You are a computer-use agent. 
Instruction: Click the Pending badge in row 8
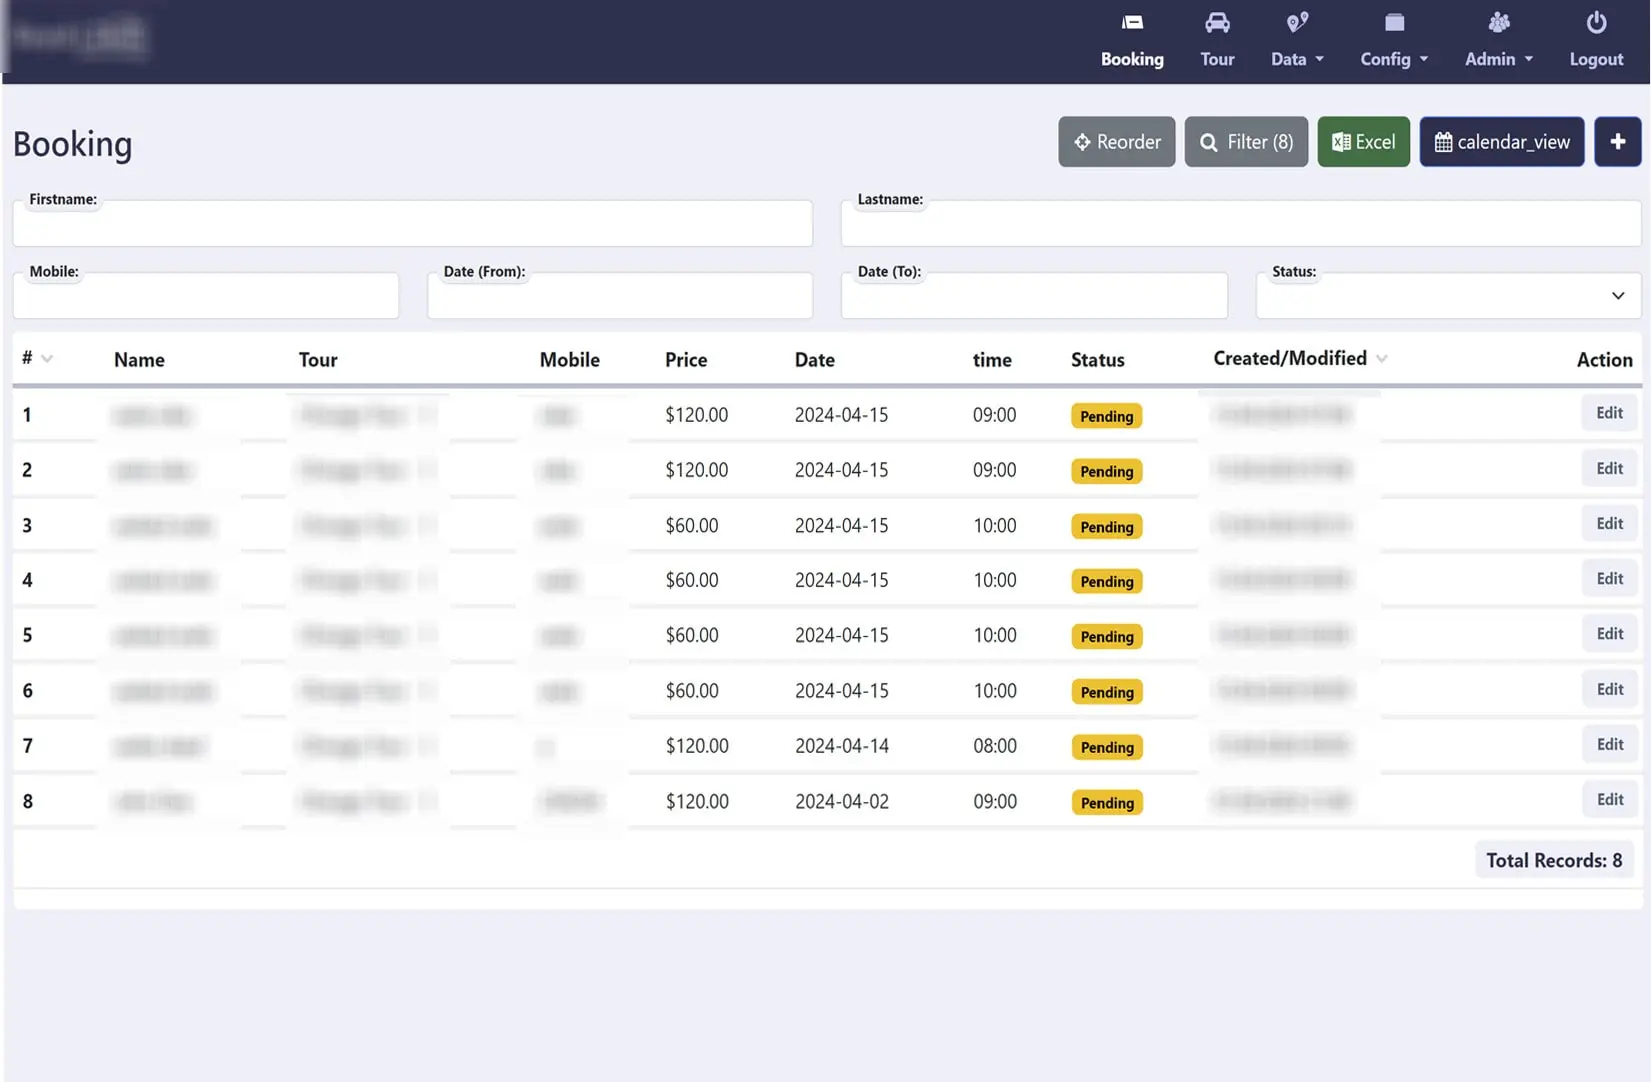1106,802
